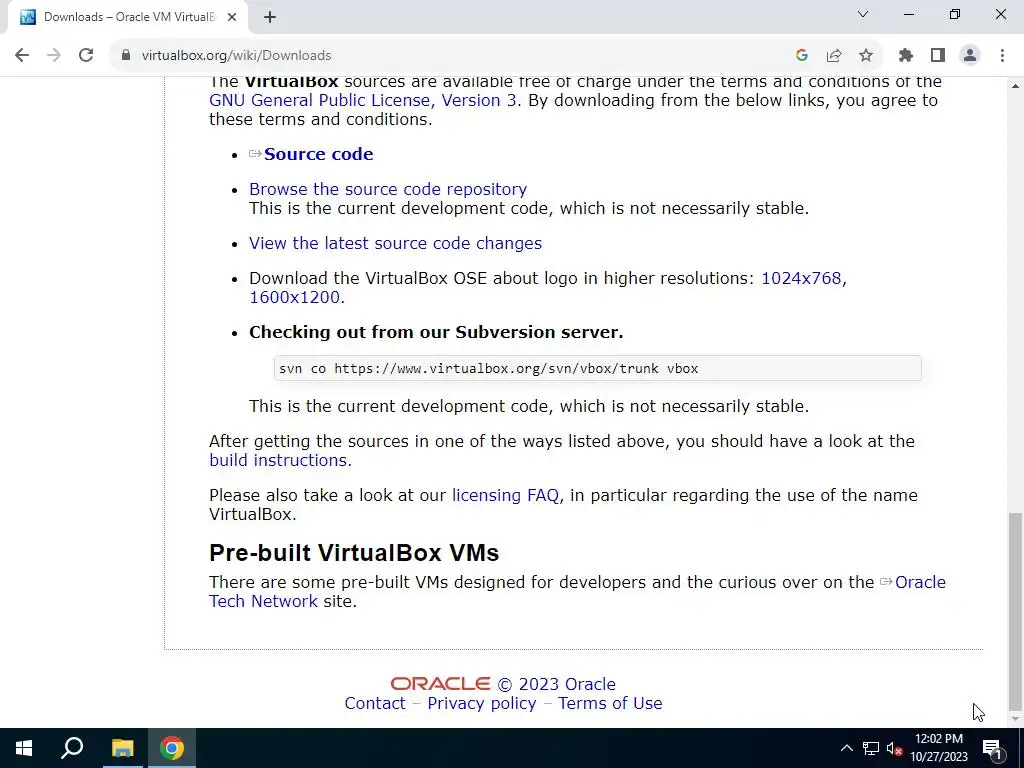View site info via padlock icon
1024x768 pixels.
click(x=126, y=56)
